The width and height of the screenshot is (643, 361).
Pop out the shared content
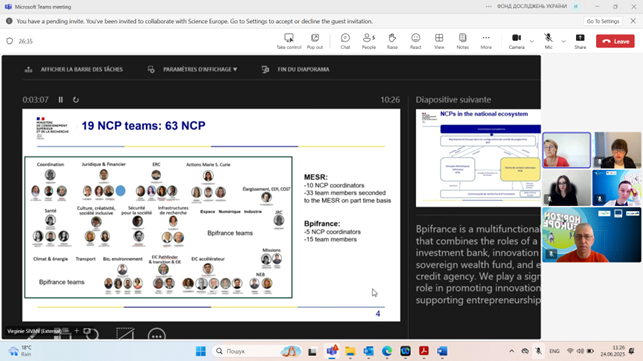pyautogui.click(x=315, y=41)
